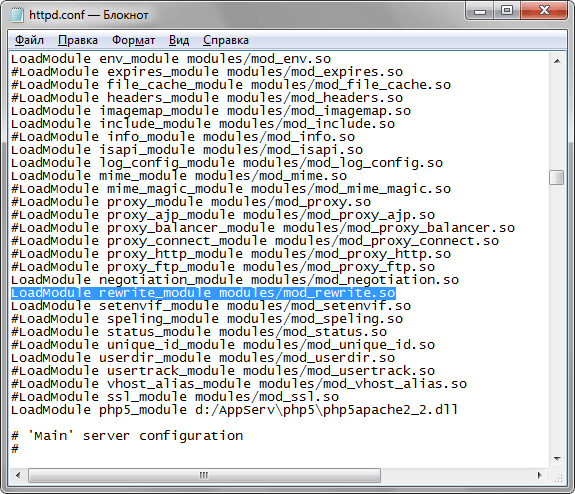575x494 pixels.
Task: Click the 'Main' server configuration comment
Action: click(x=127, y=436)
